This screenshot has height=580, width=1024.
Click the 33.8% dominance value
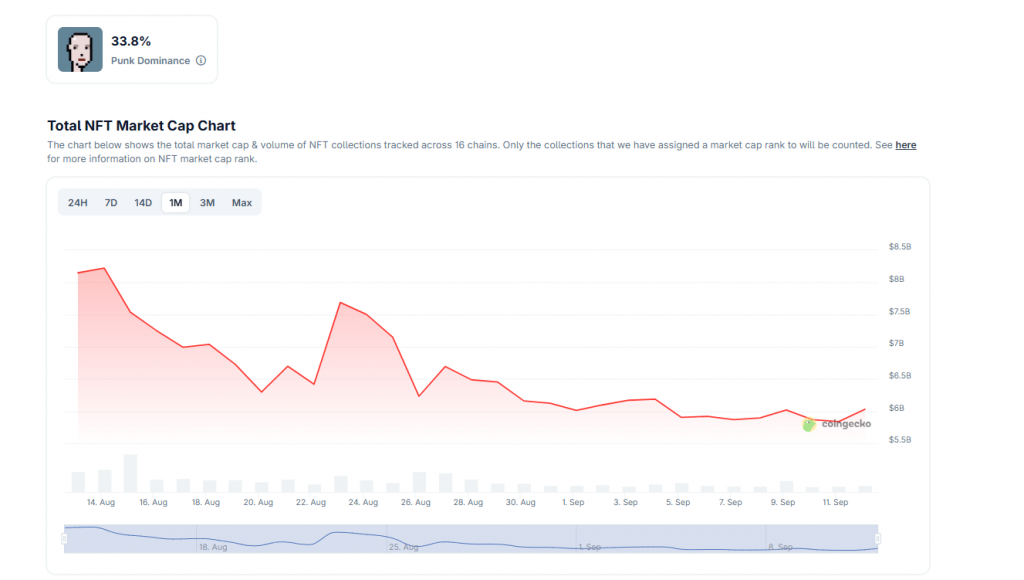pos(131,42)
